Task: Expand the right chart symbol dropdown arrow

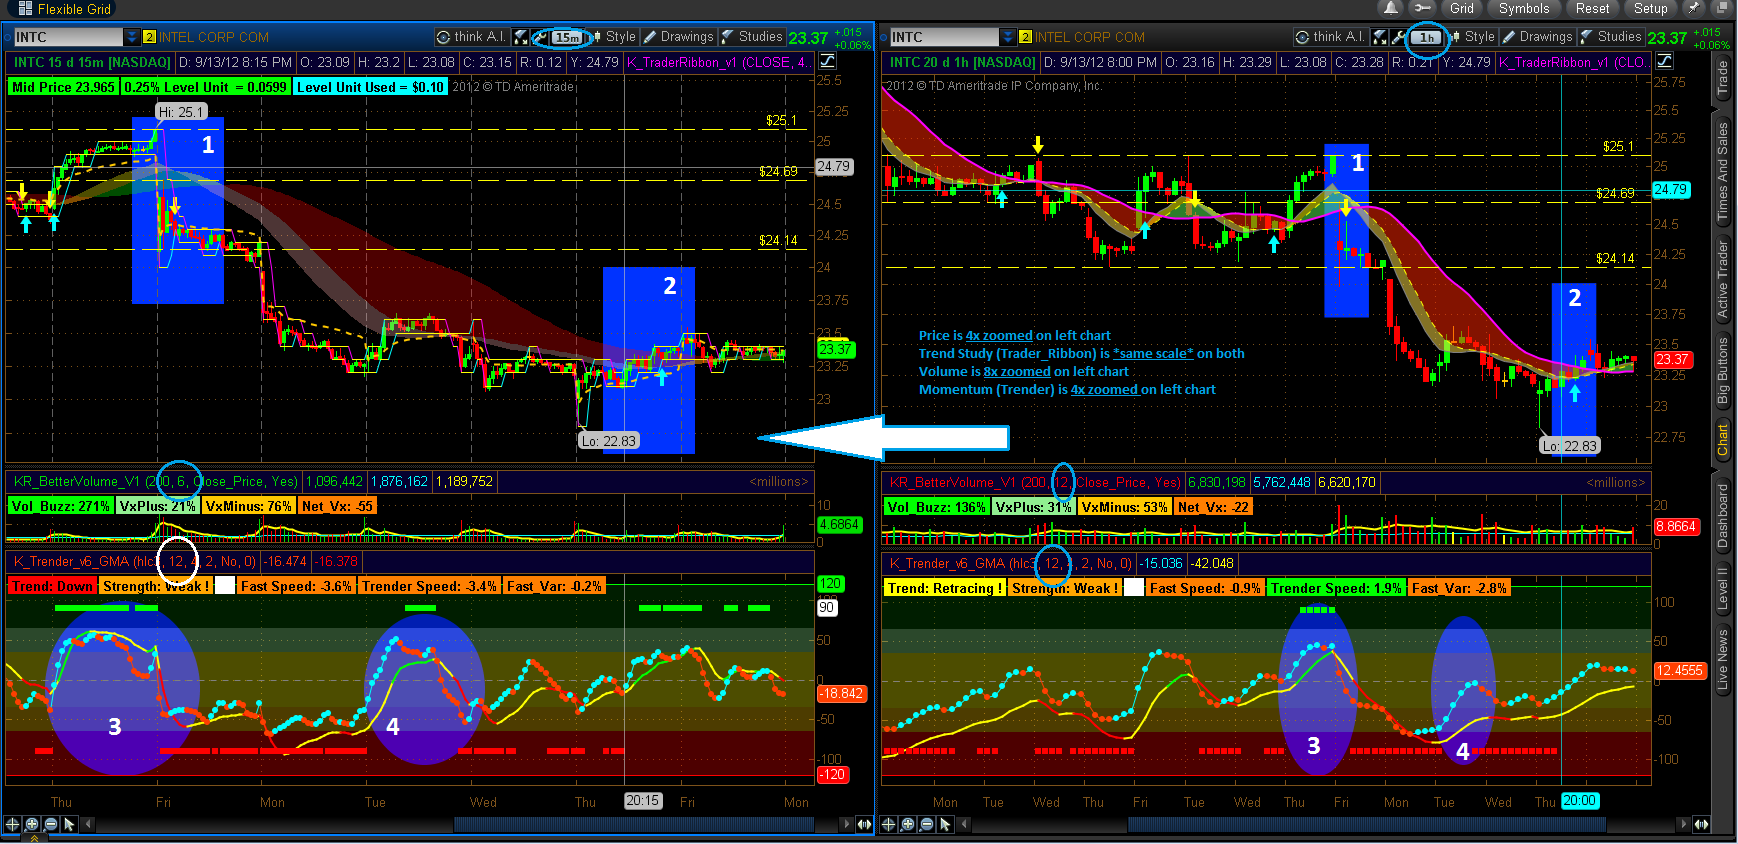Action: pos(1008,37)
